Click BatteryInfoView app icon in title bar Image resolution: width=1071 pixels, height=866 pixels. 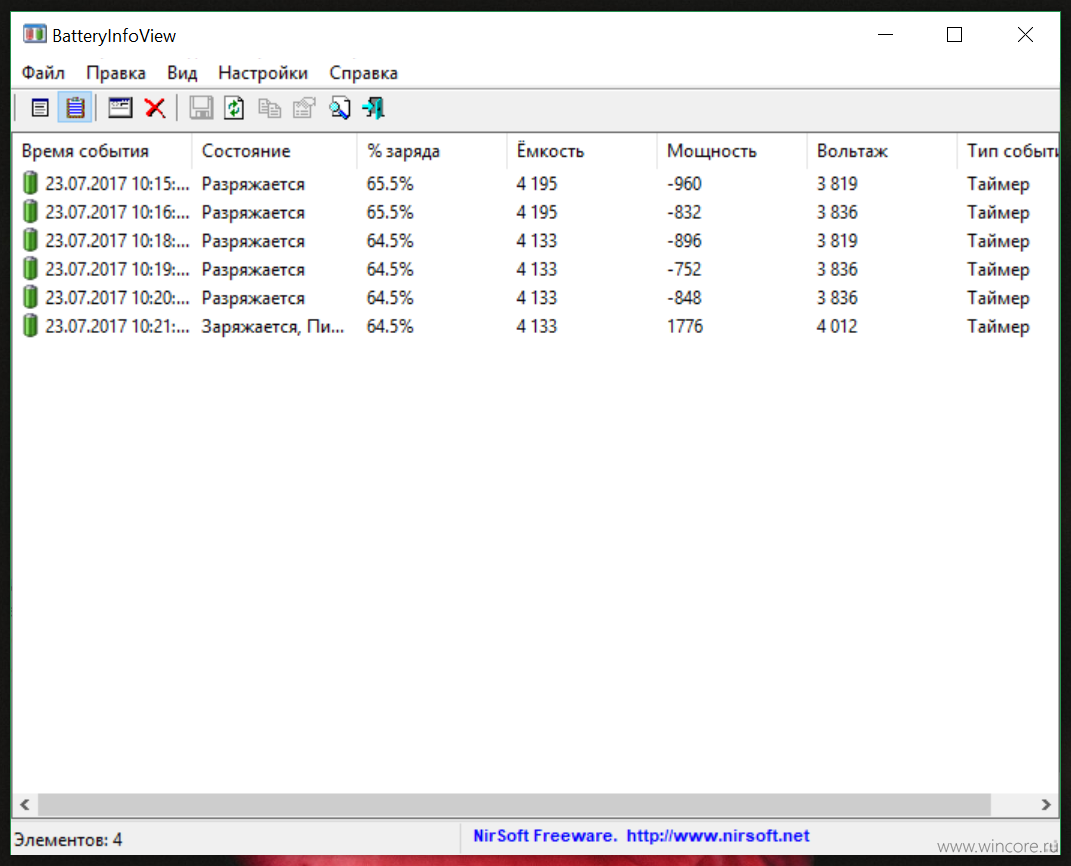click(x=34, y=34)
